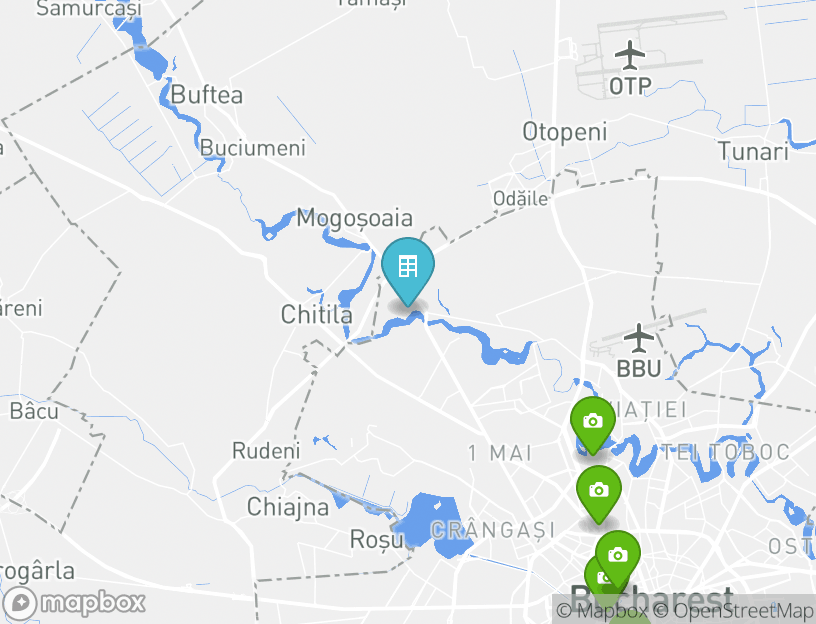Open the second green camera marker near 1 Mai
The height and width of the screenshot is (624, 816).
[598, 494]
